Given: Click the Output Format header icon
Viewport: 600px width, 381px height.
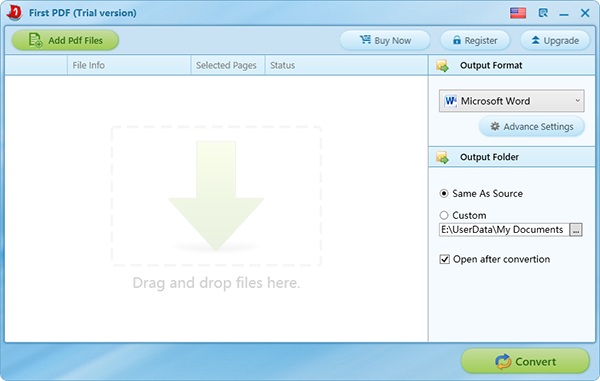Looking at the screenshot, I should tap(442, 65).
